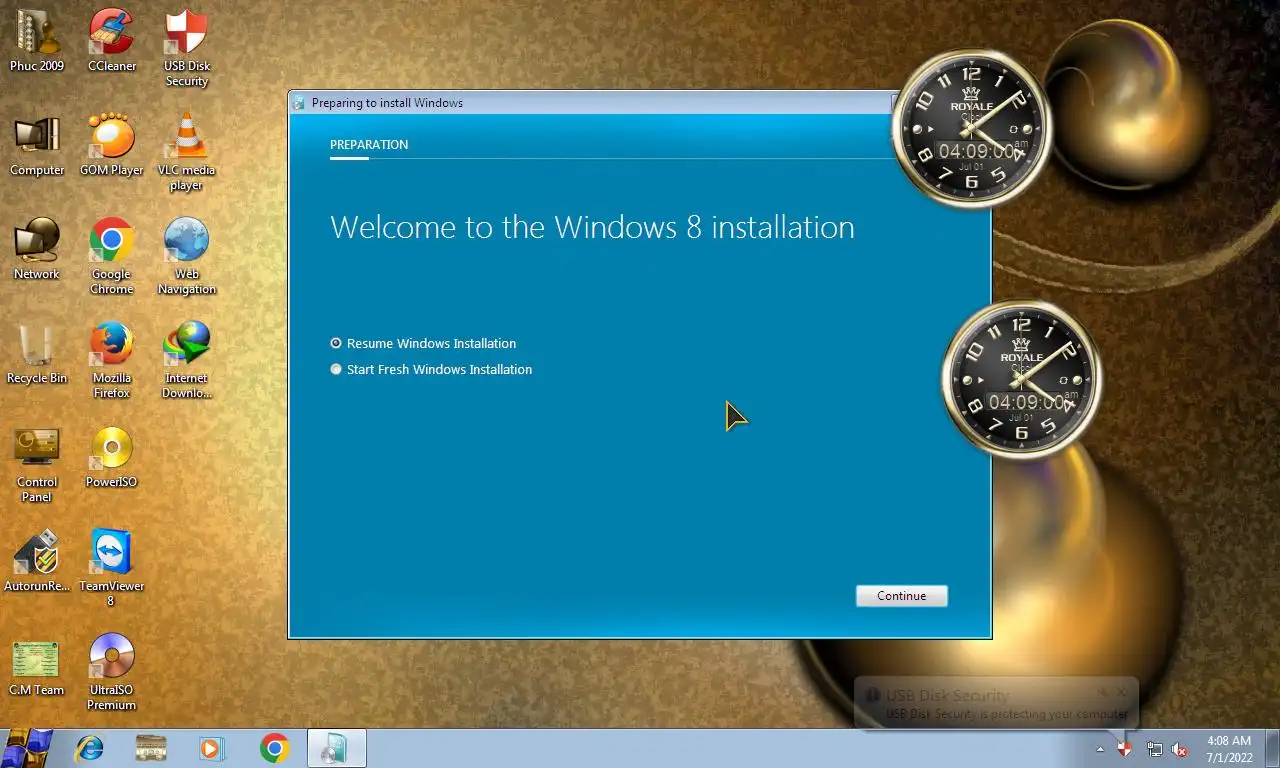
Task: Open the Web Navigation shortcut
Action: click(x=187, y=256)
